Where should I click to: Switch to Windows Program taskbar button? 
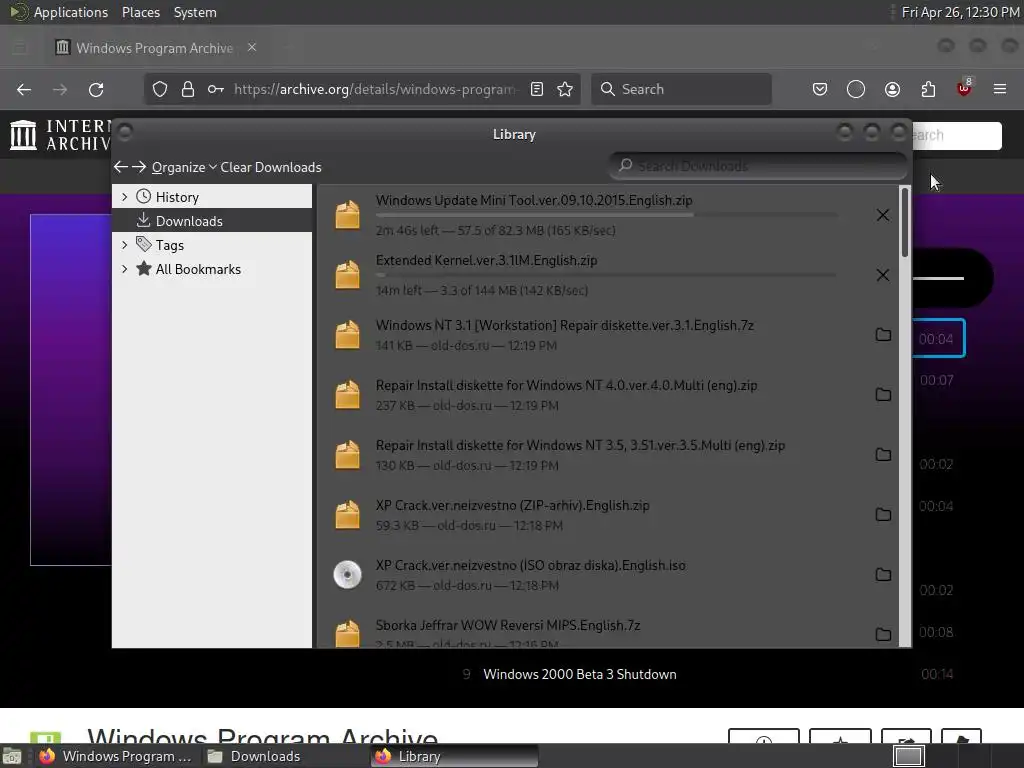116,756
